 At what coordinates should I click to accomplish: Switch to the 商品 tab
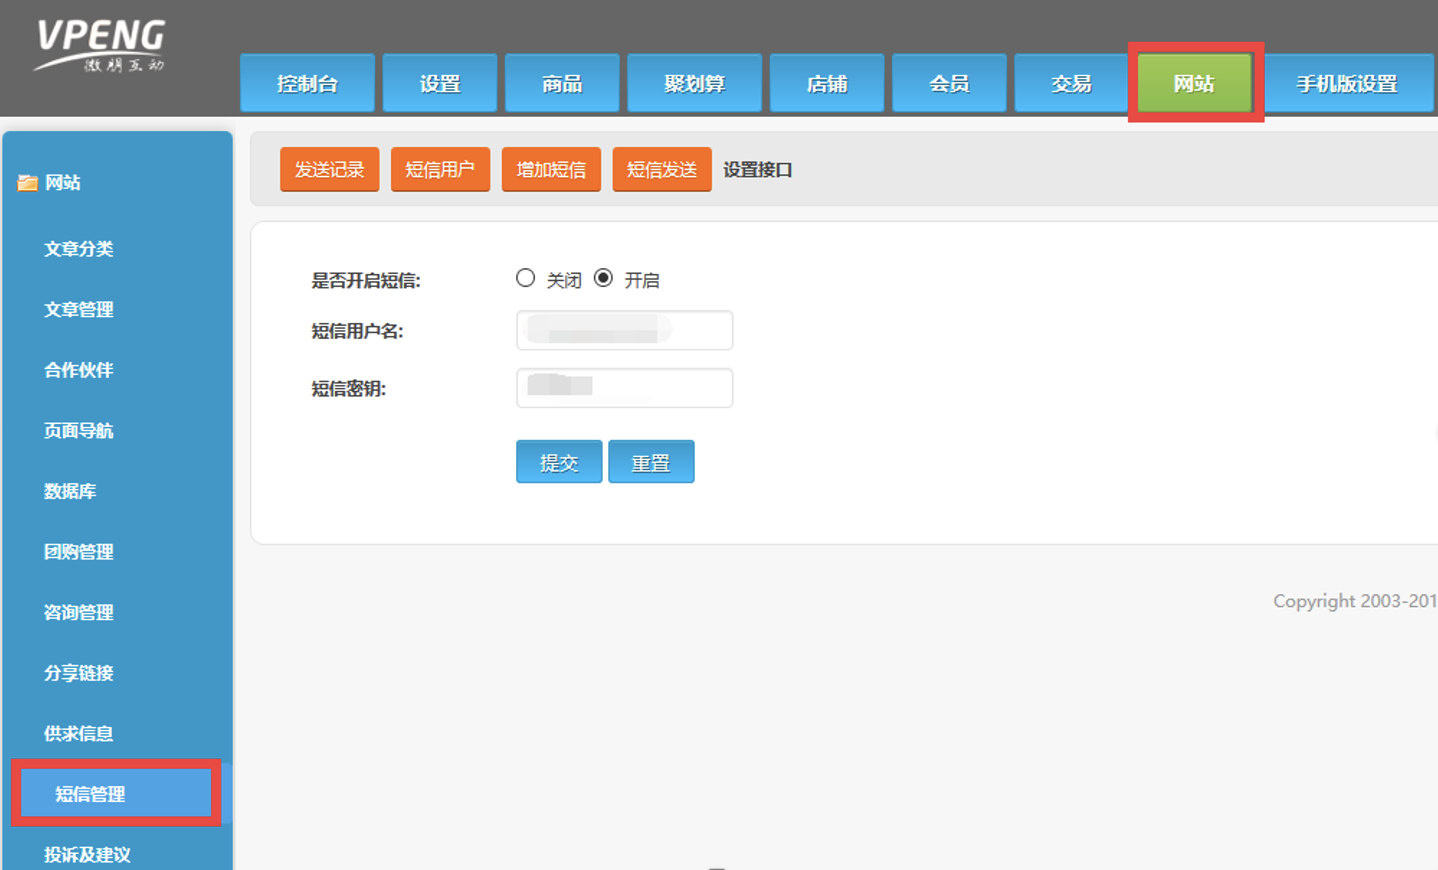(x=562, y=84)
